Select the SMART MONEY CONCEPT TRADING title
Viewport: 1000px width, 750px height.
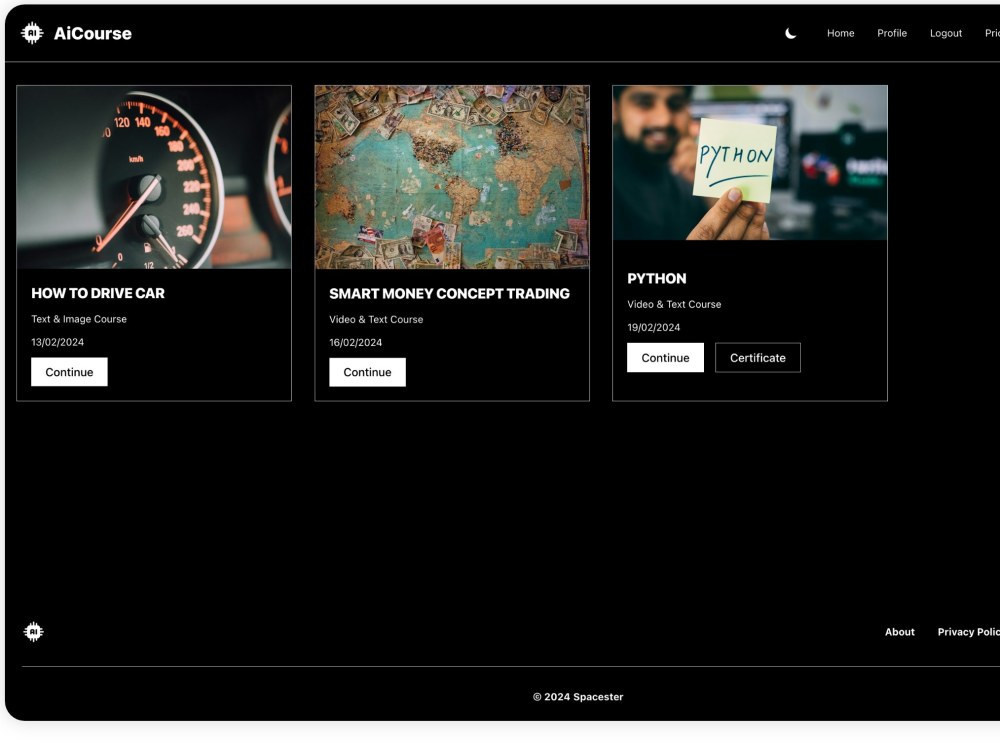tap(450, 293)
